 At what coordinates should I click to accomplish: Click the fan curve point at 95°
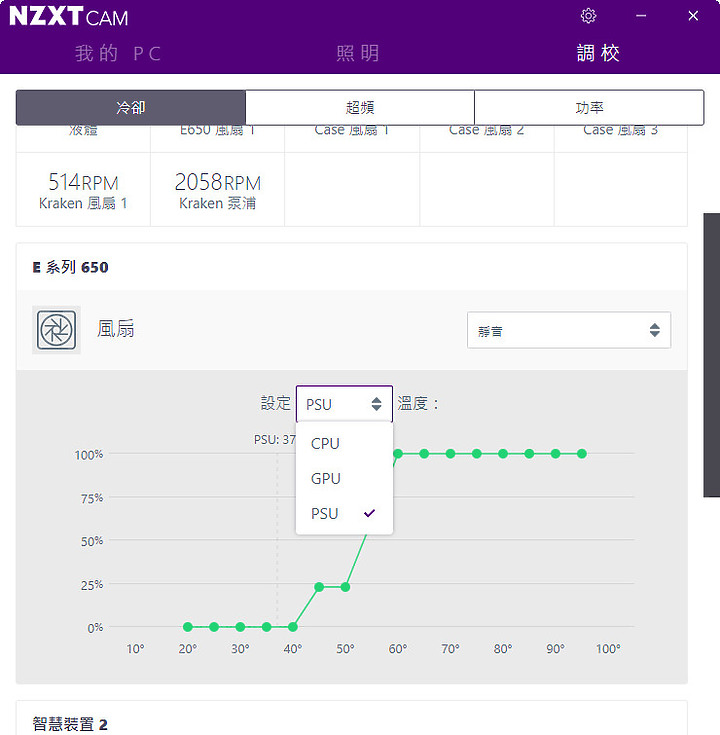coord(582,454)
